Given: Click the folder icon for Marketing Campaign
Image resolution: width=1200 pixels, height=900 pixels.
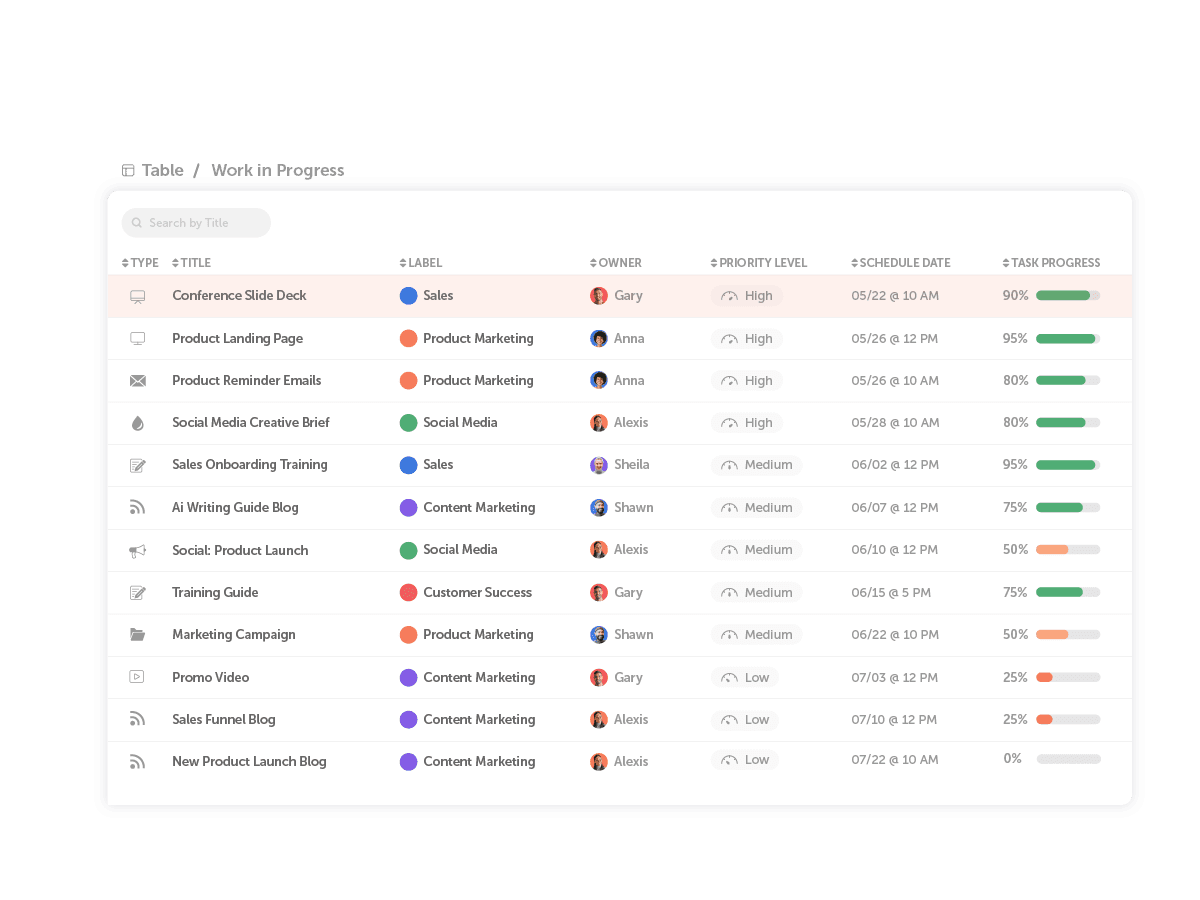Looking at the screenshot, I should coord(138,635).
